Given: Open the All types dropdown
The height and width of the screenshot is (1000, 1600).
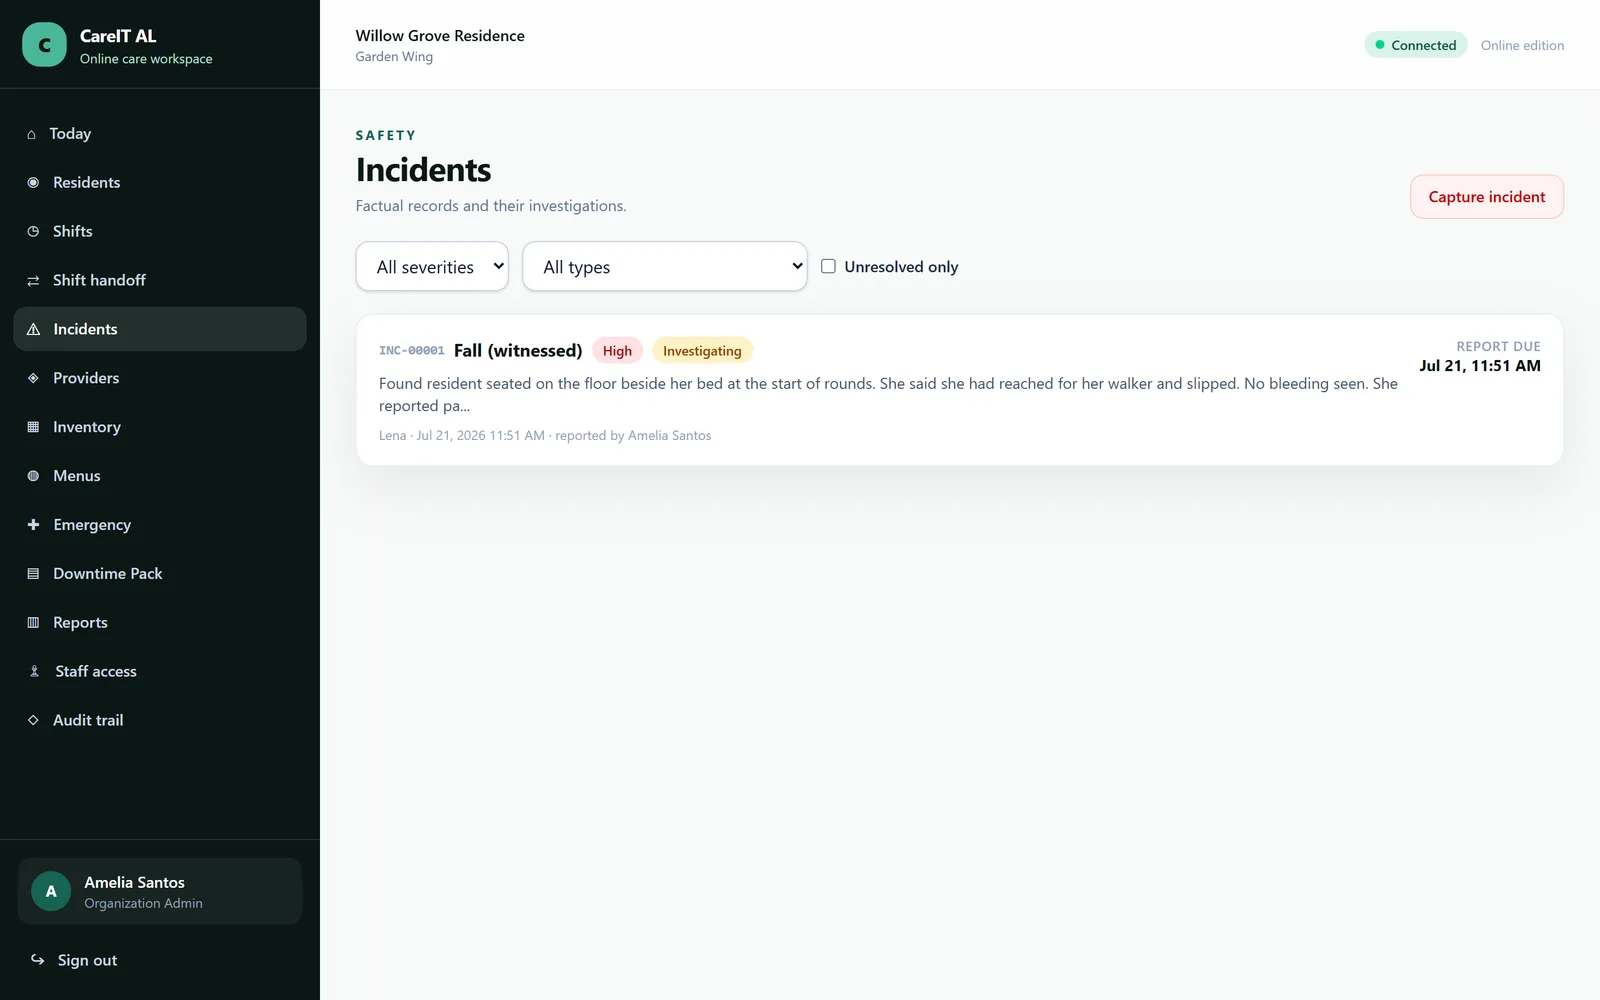Looking at the screenshot, I should (x=664, y=266).
